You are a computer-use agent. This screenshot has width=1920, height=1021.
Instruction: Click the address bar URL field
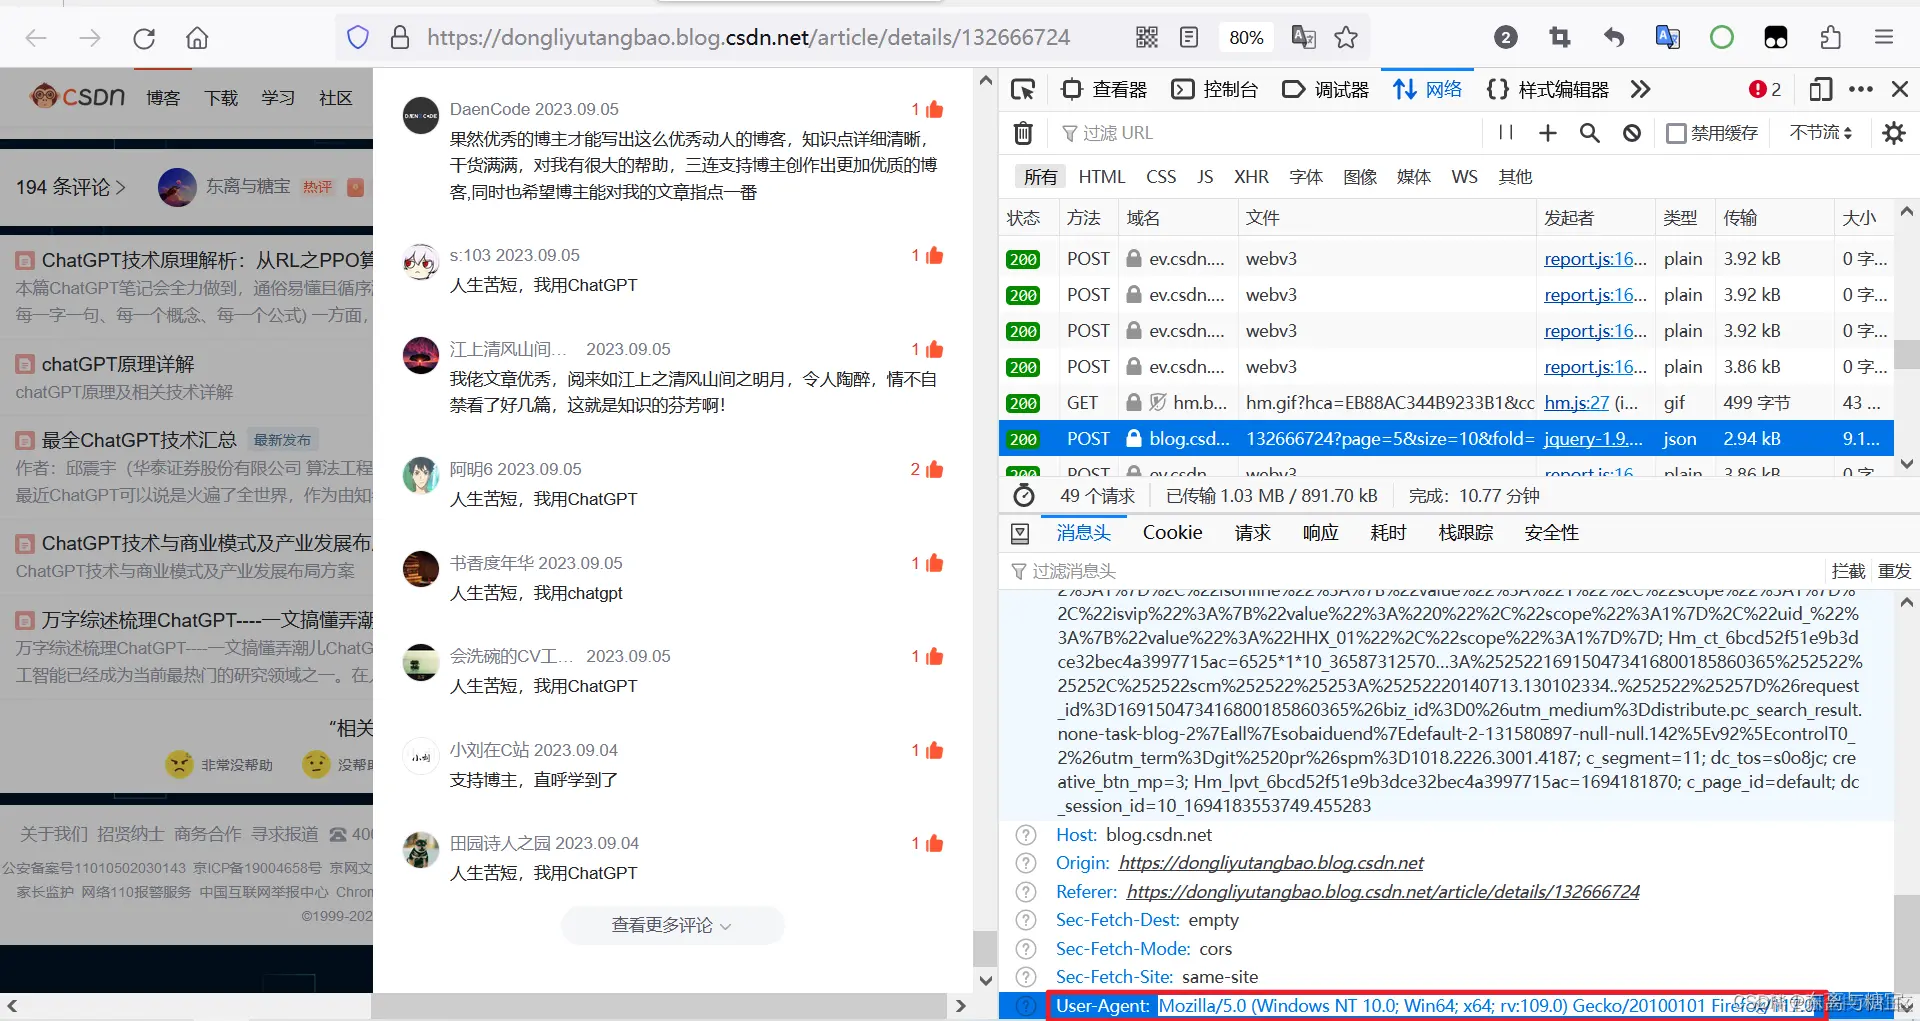[x=747, y=37]
